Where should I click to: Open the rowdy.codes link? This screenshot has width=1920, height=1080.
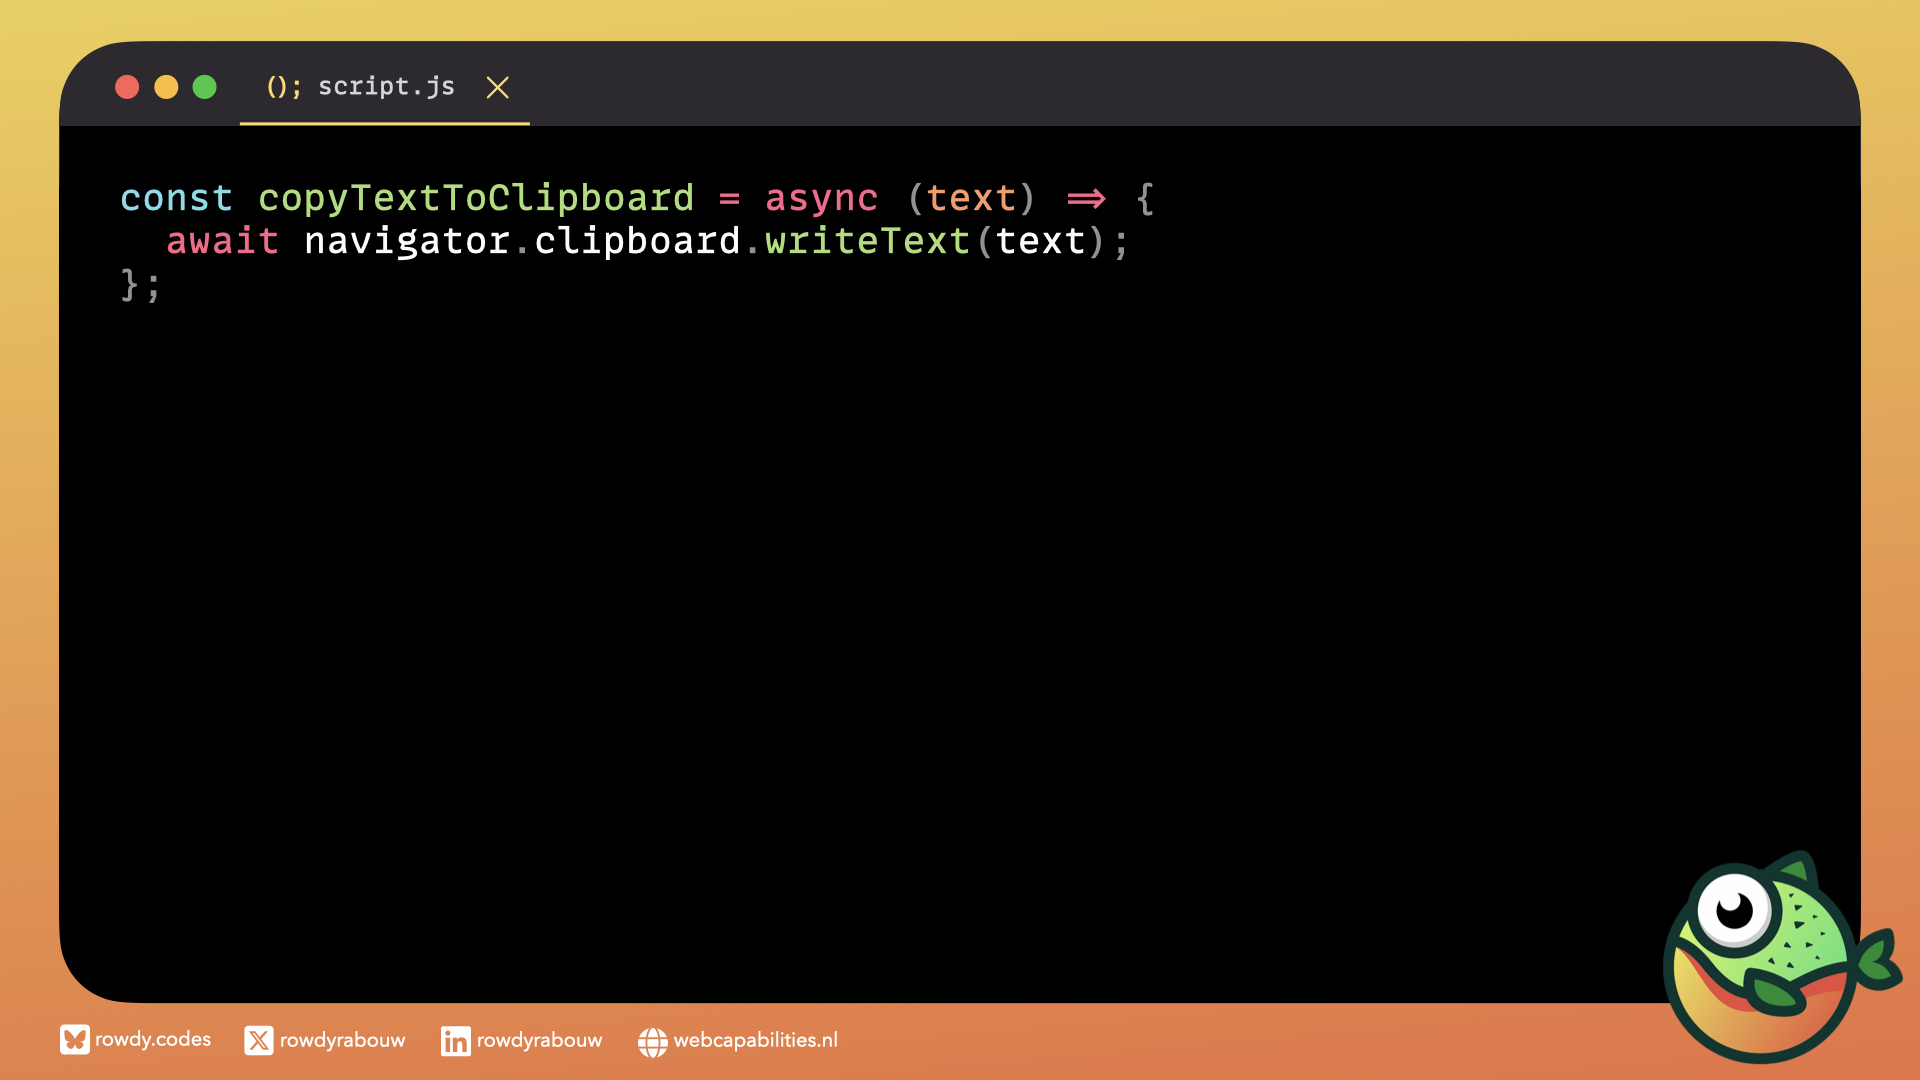(153, 1040)
